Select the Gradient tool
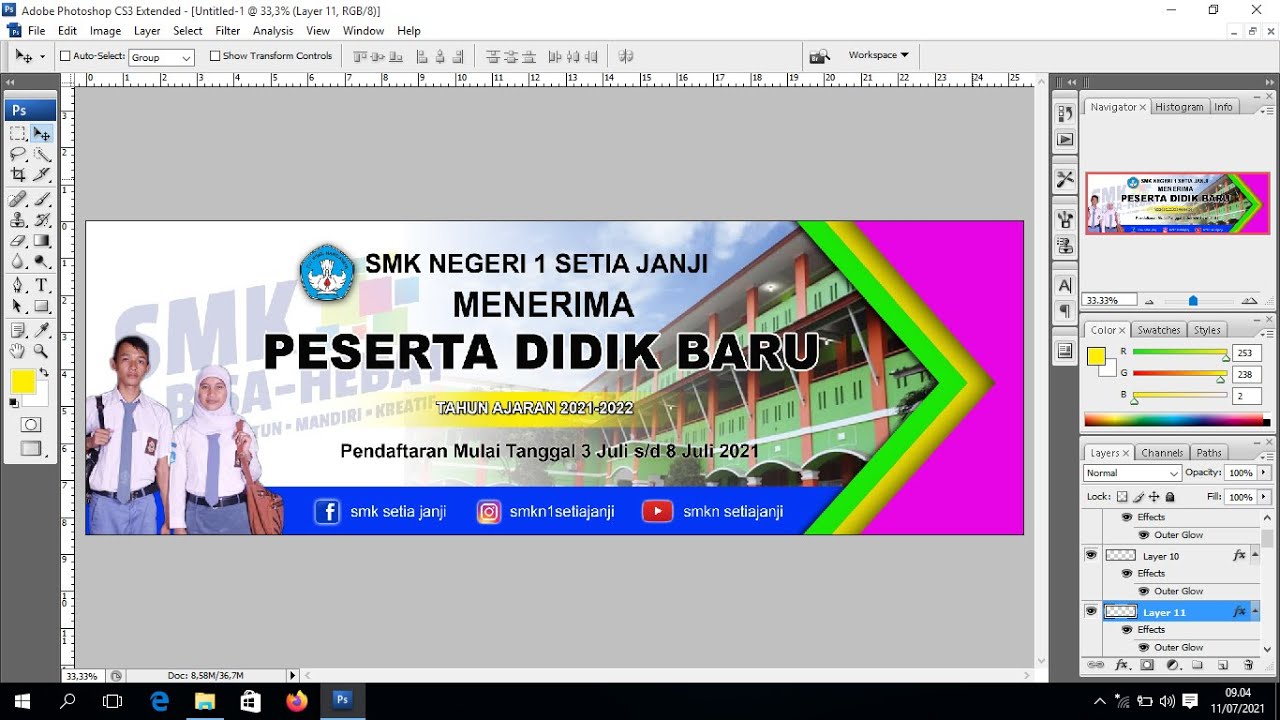Image resolution: width=1280 pixels, height=720 pixels. [x=42, y=241]
